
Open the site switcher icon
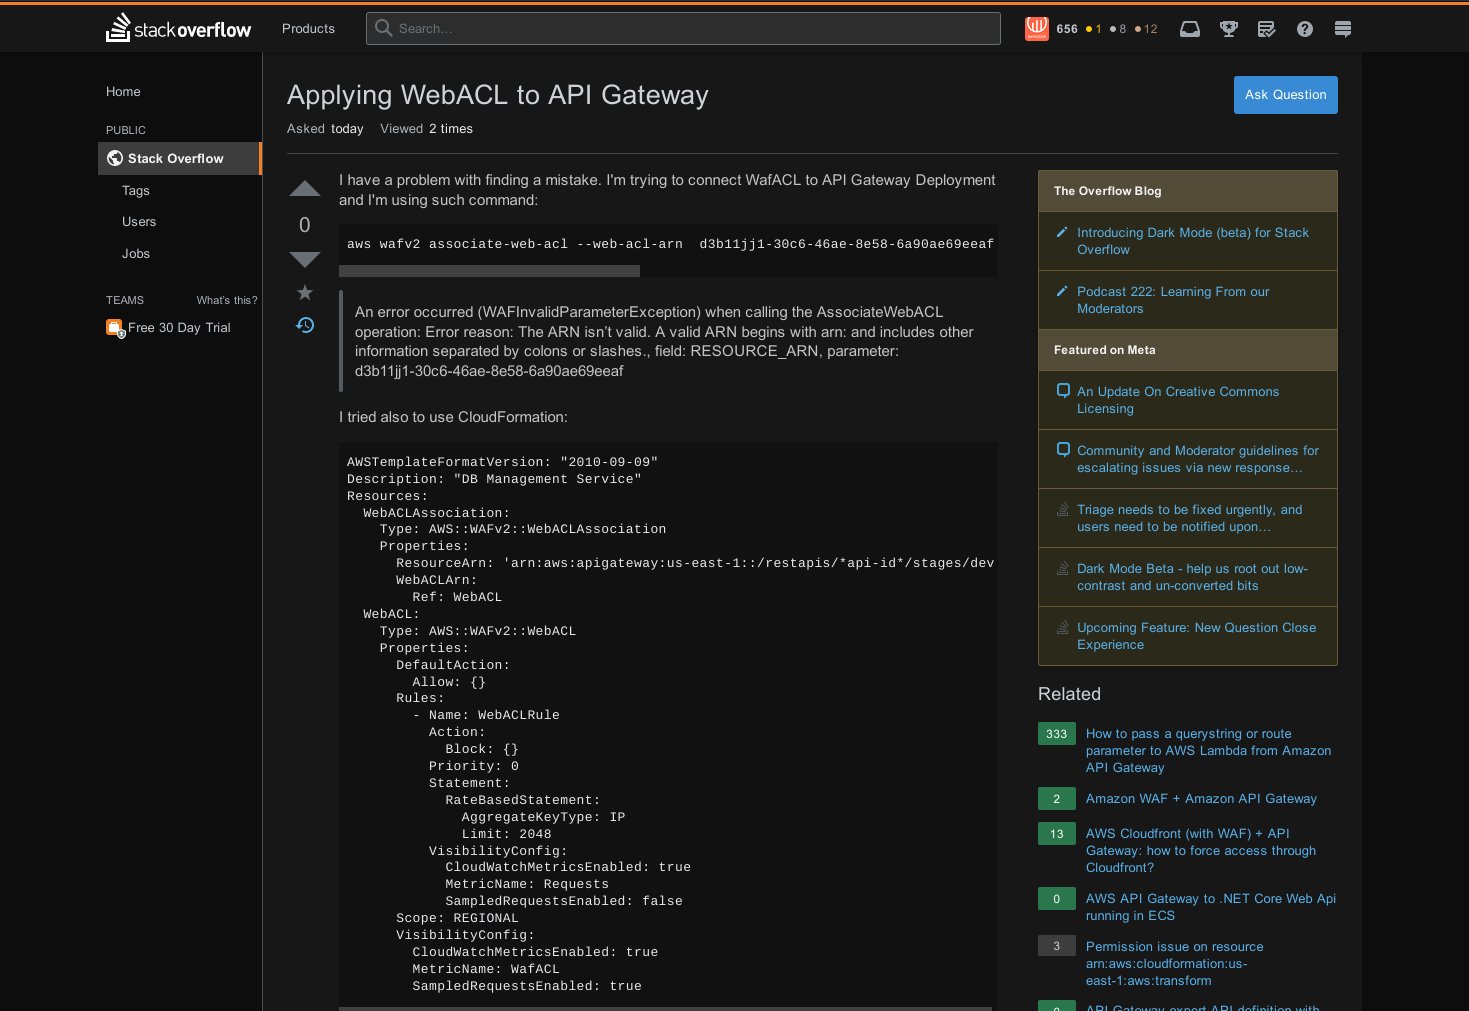(1342, 29)
